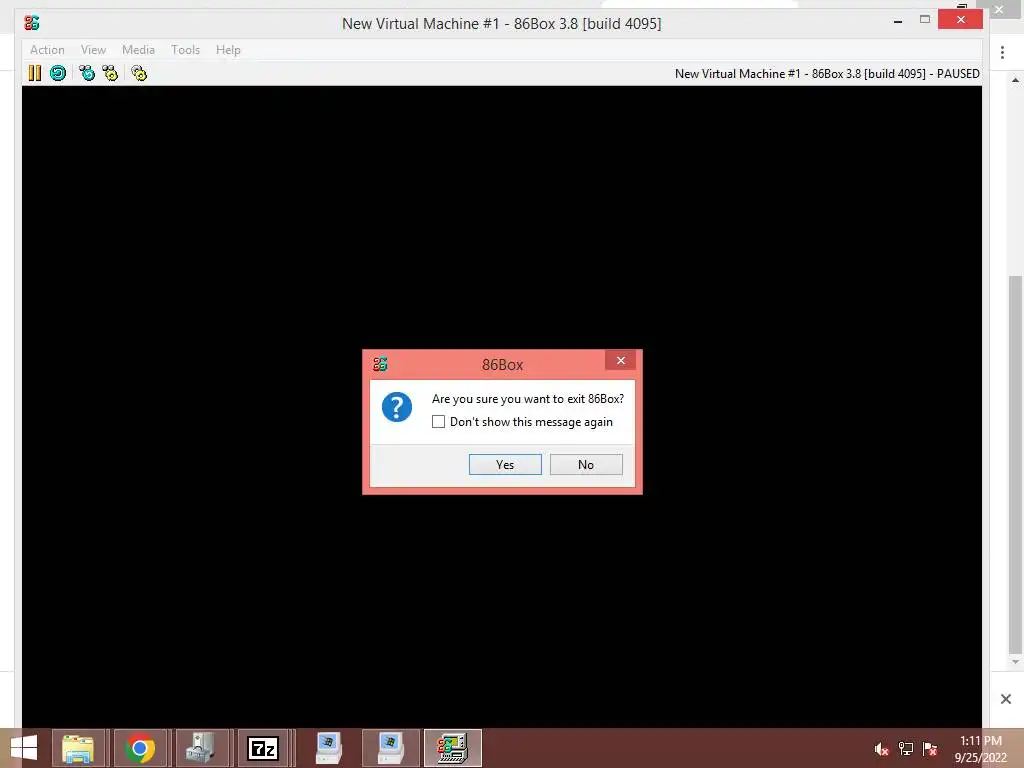Screen dimensions: 1024x768
Task: Click "Are you sure you want to exit 86Box?" text
Action: point(528,399)
